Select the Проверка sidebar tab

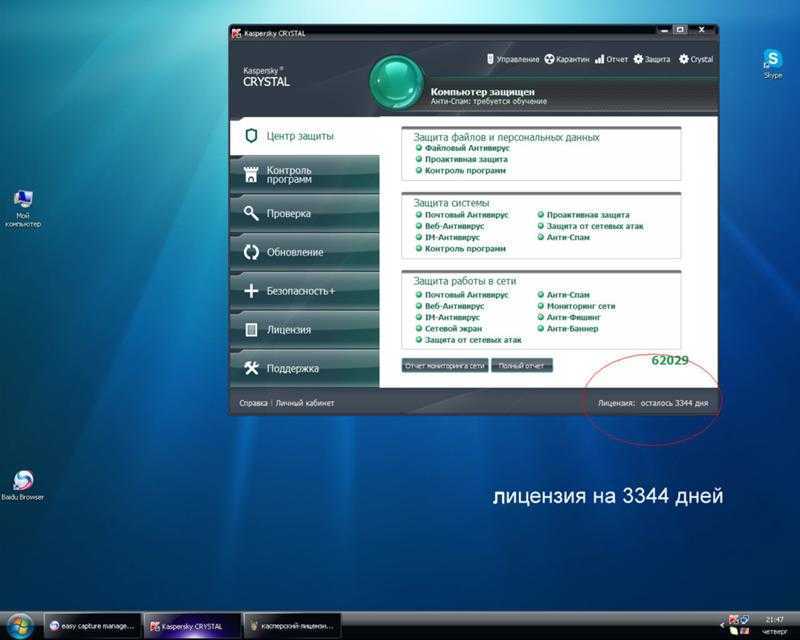click(x=305, y=213)
